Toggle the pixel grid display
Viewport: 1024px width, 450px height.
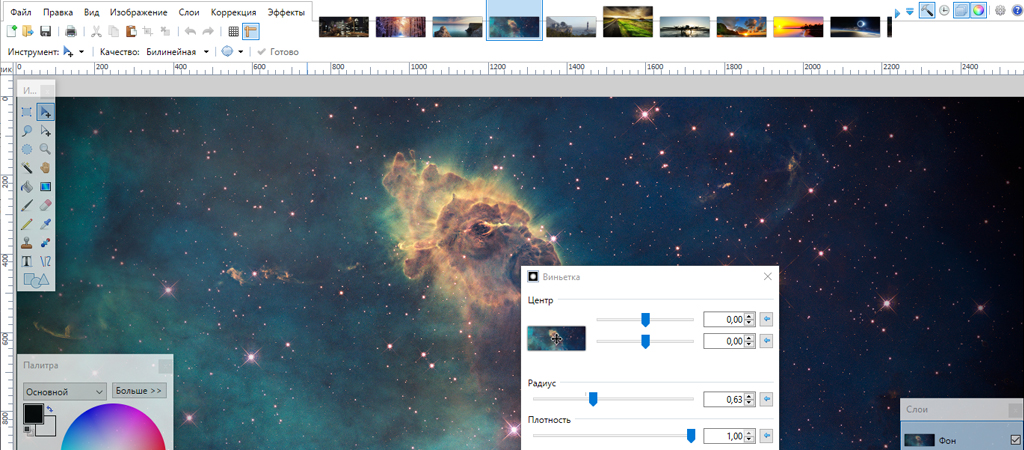point(234,31)
